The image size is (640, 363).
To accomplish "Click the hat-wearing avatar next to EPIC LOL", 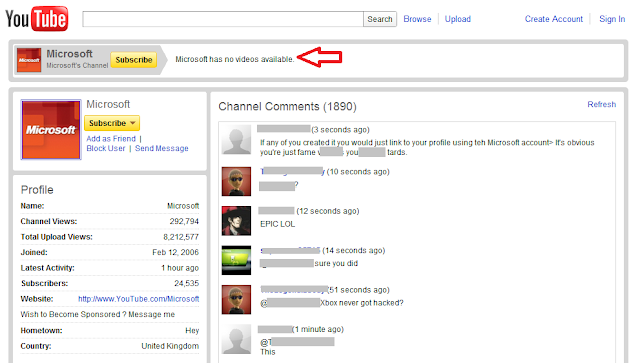I will coord(236,221).
